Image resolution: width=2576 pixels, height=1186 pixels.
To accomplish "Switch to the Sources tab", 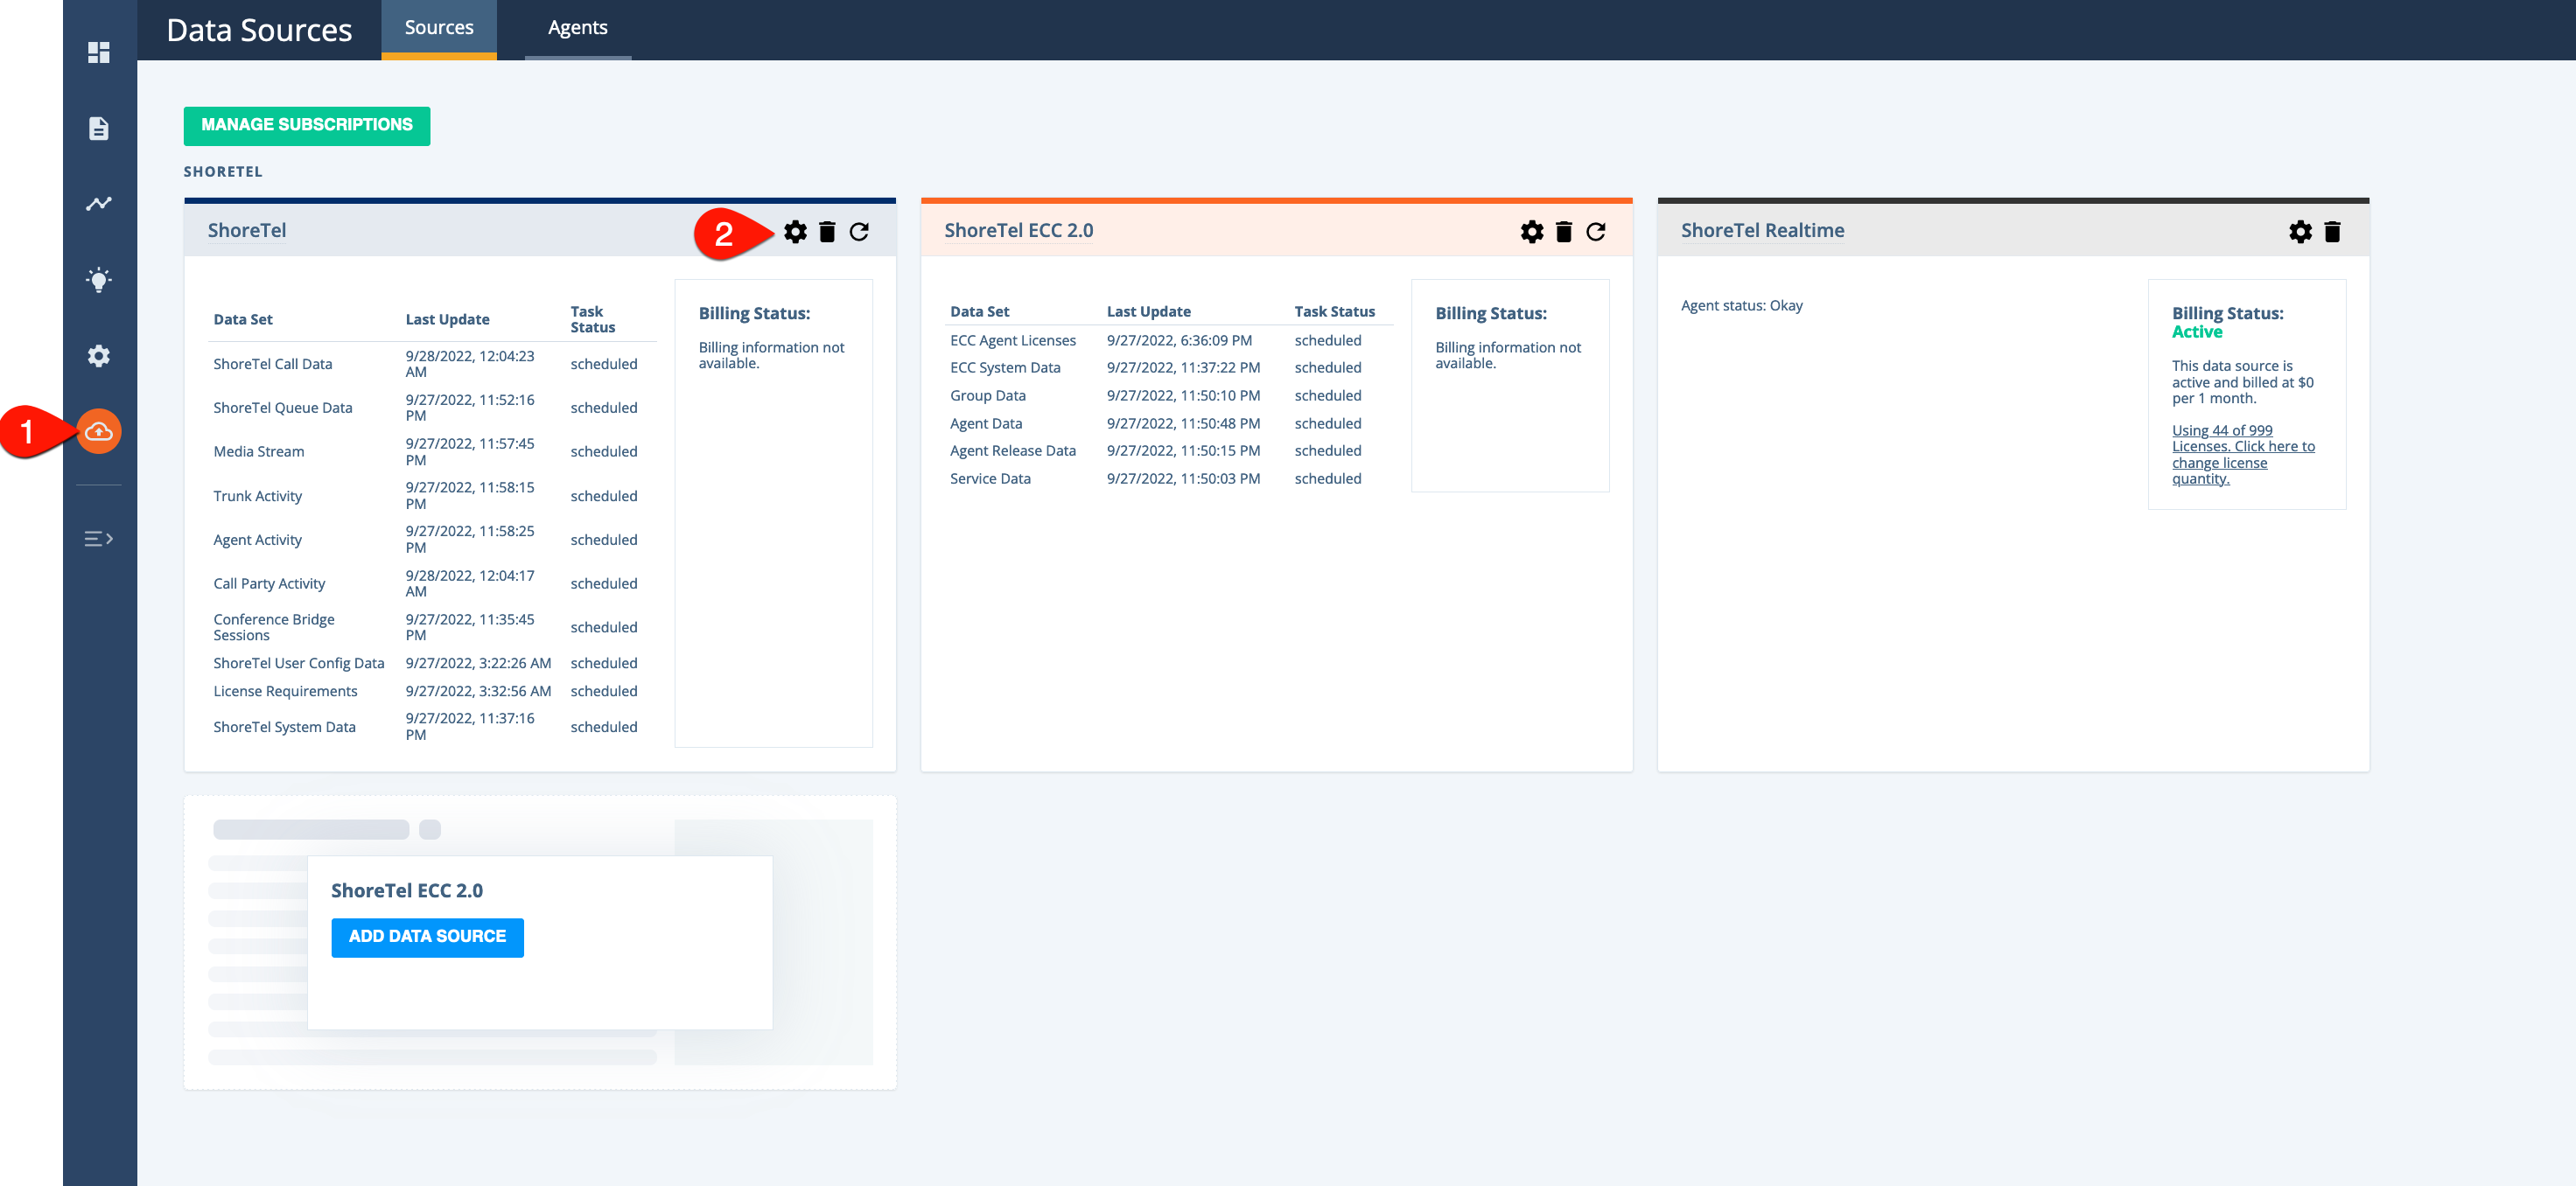I will [x=439, y=29].
